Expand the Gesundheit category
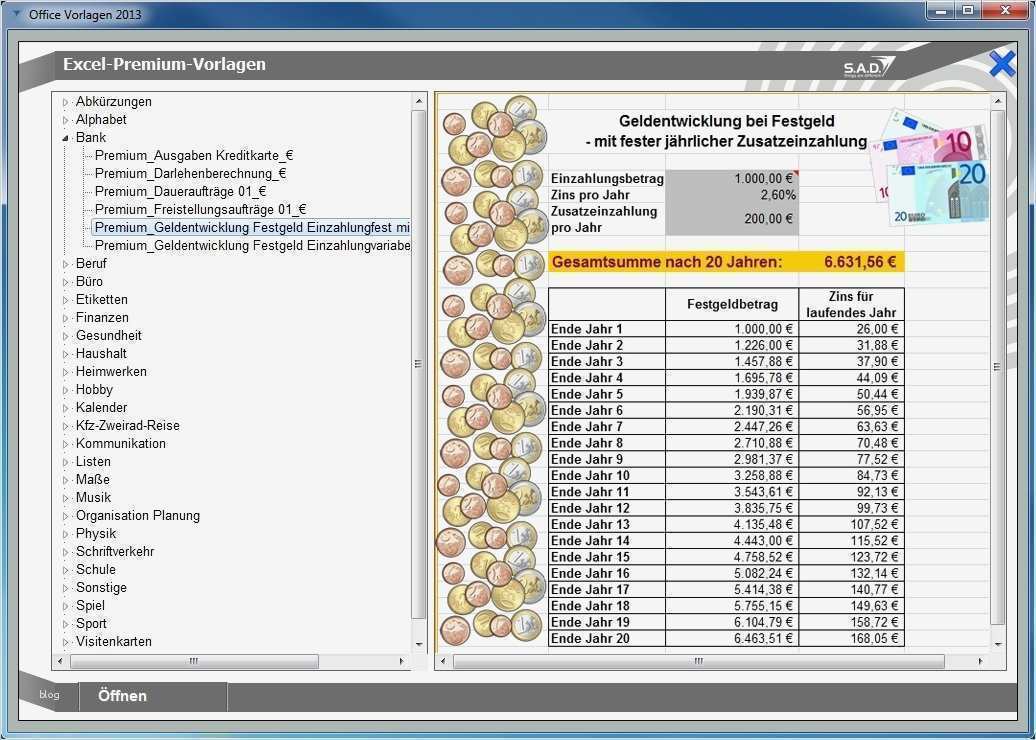1036x740 pixels. point(65,336)
